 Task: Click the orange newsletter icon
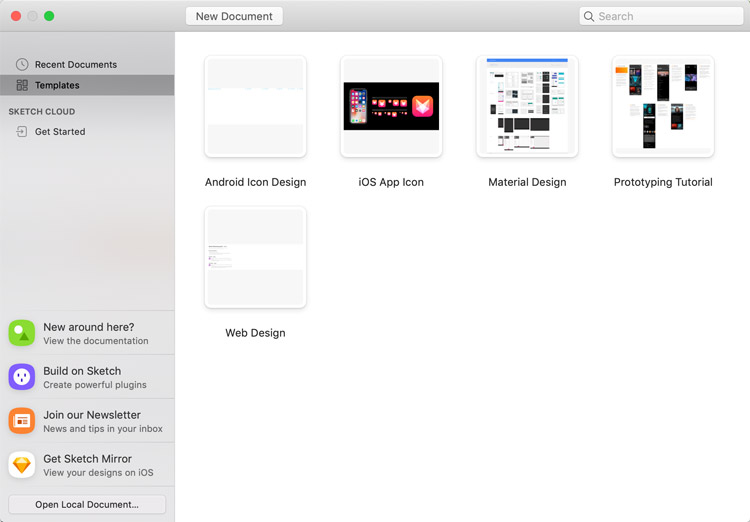22,421
